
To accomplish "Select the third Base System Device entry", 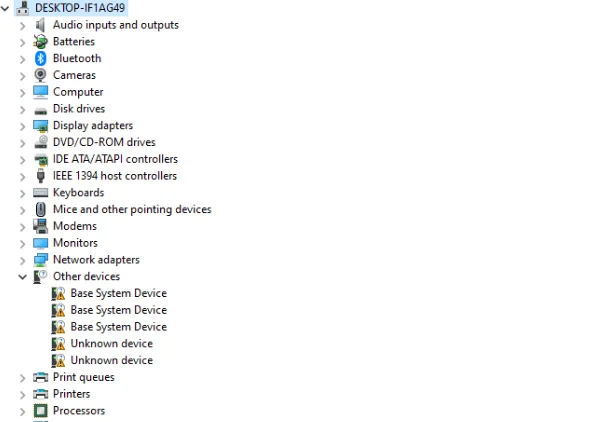I will (x=118, y=327).
